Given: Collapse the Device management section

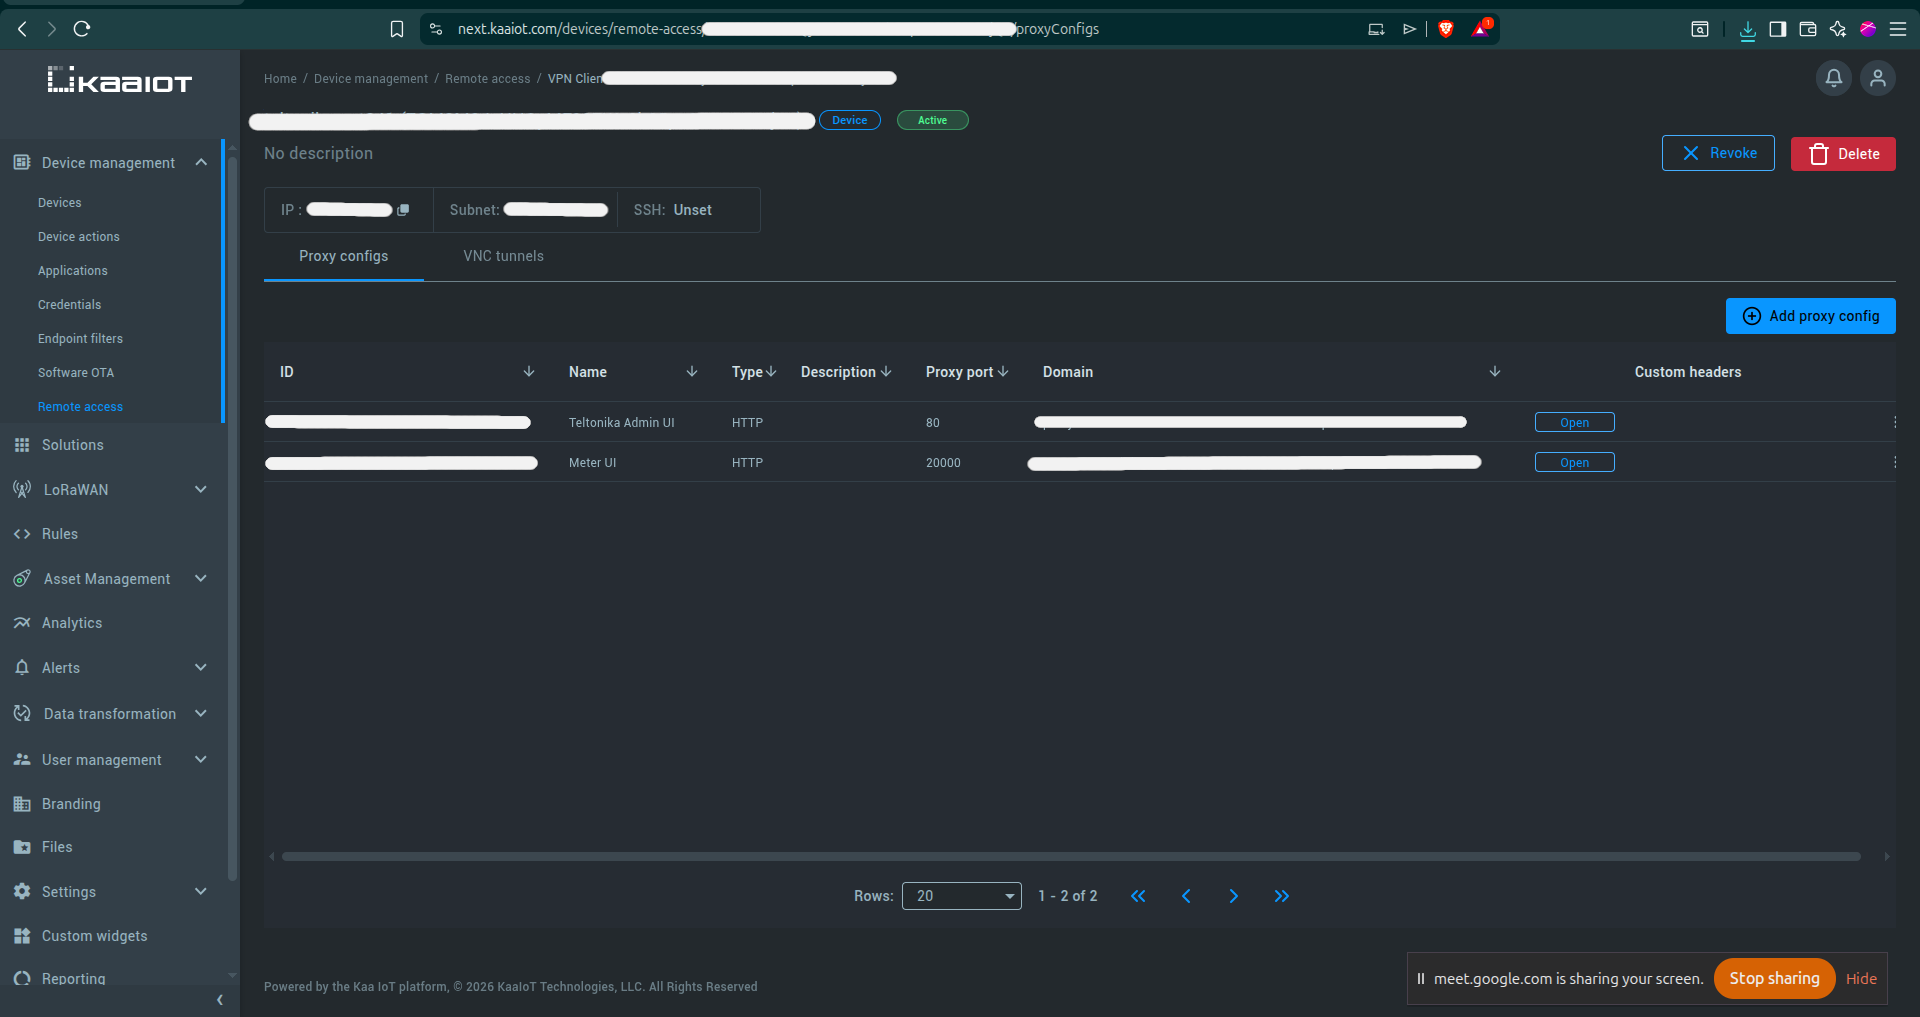Looking at the screenshot, I should [x=201, y=162].
